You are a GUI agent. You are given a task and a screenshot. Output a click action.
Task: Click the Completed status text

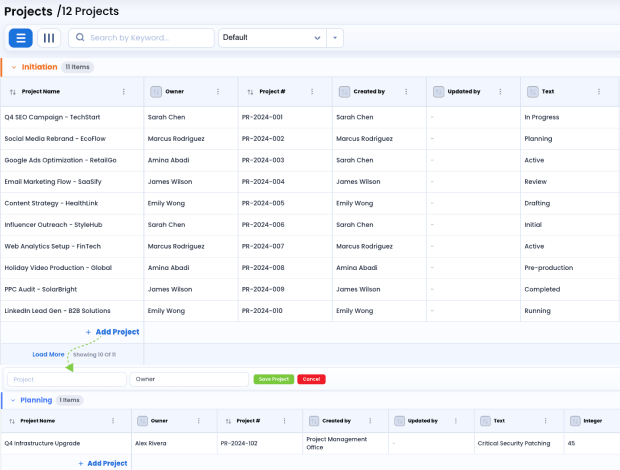click(542, 290)
